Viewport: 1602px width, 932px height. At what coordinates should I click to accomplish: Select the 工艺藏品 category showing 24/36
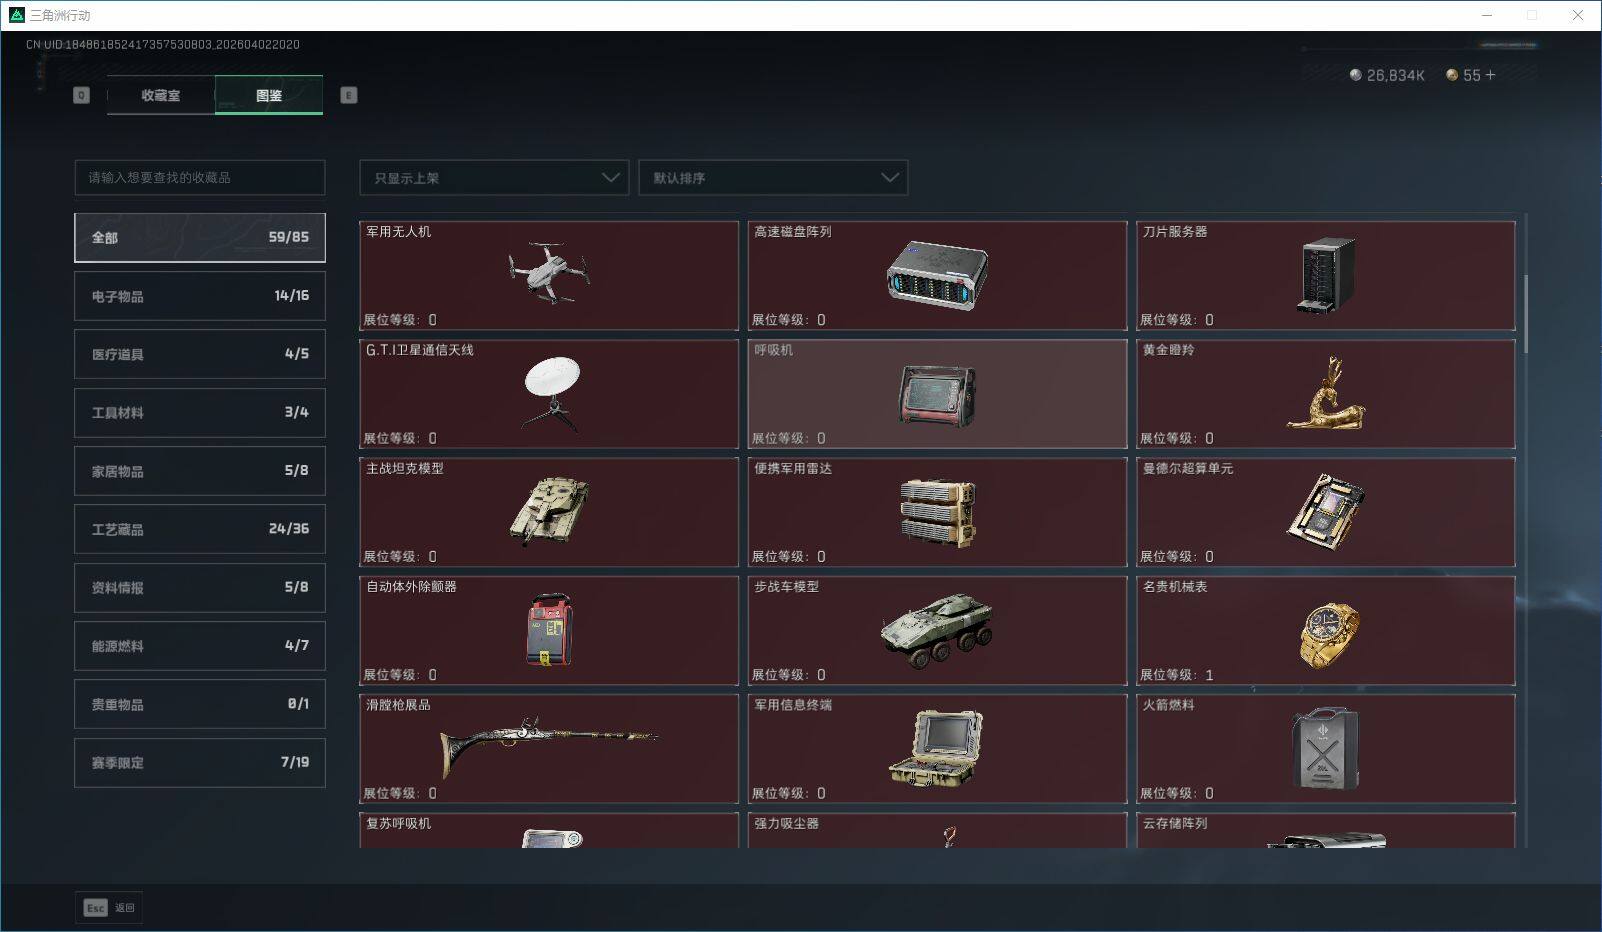pos(199,529)
